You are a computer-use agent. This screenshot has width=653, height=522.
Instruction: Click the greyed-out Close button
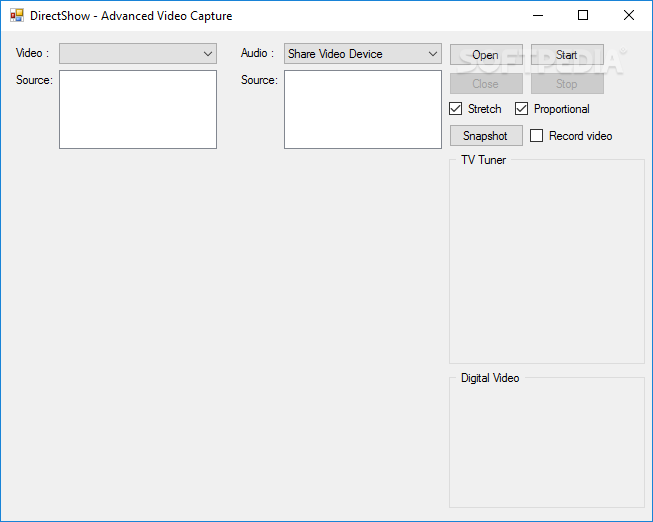486,84
